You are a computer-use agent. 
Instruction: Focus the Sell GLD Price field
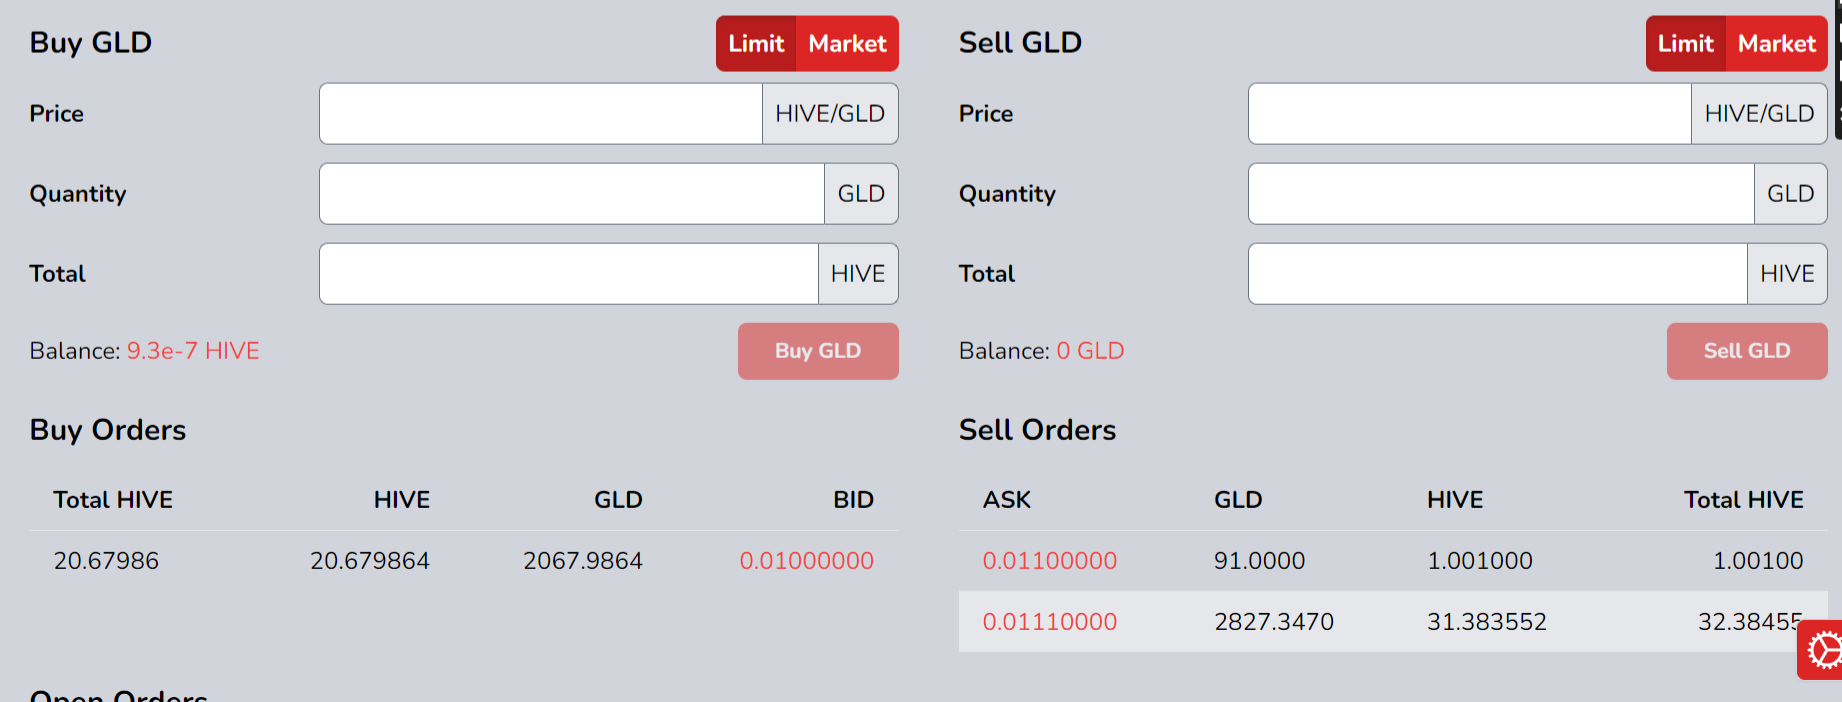coord(1470,114)
